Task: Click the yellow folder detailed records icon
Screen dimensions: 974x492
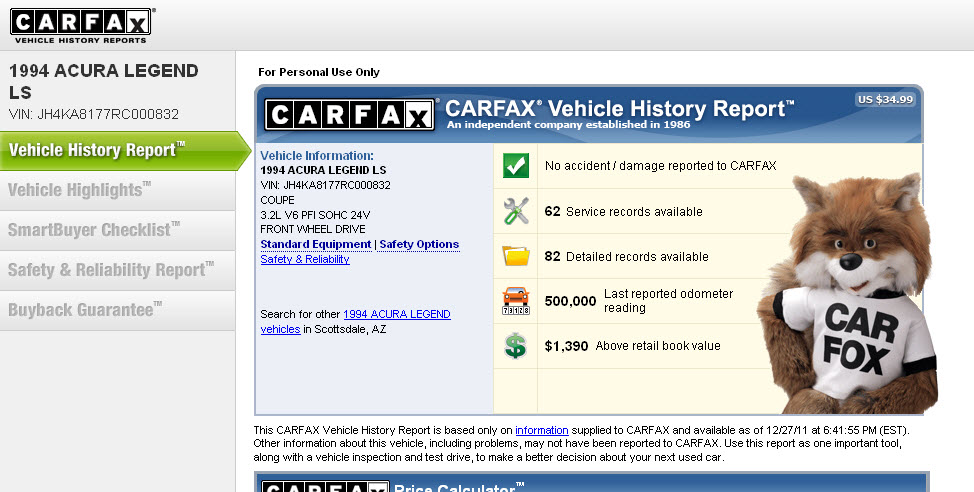Action: (516, 257)
